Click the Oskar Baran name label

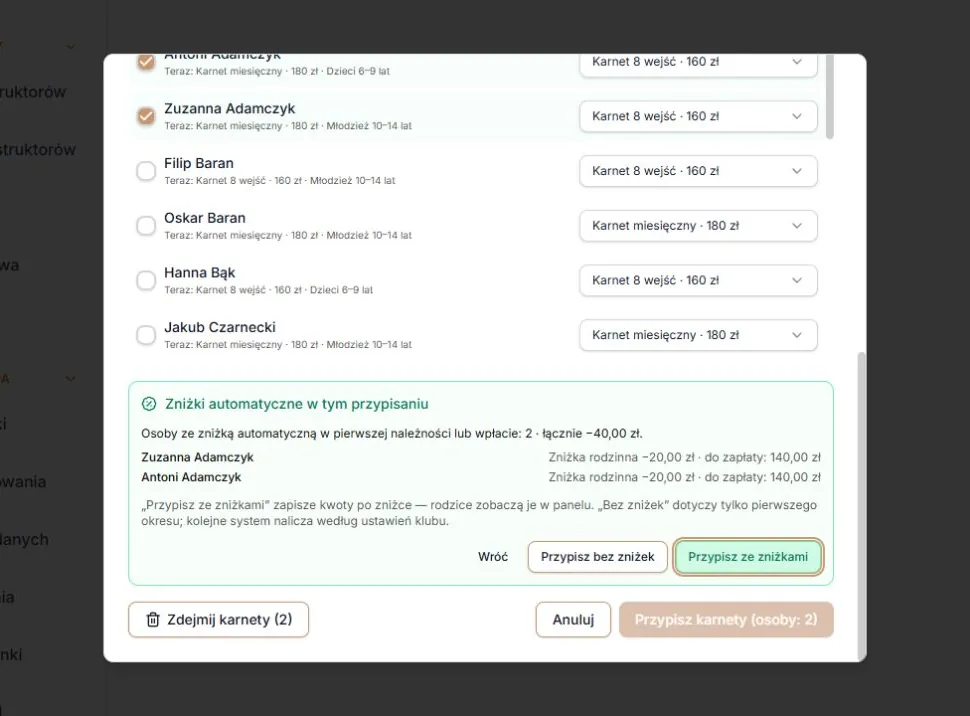tap(205, 218)
